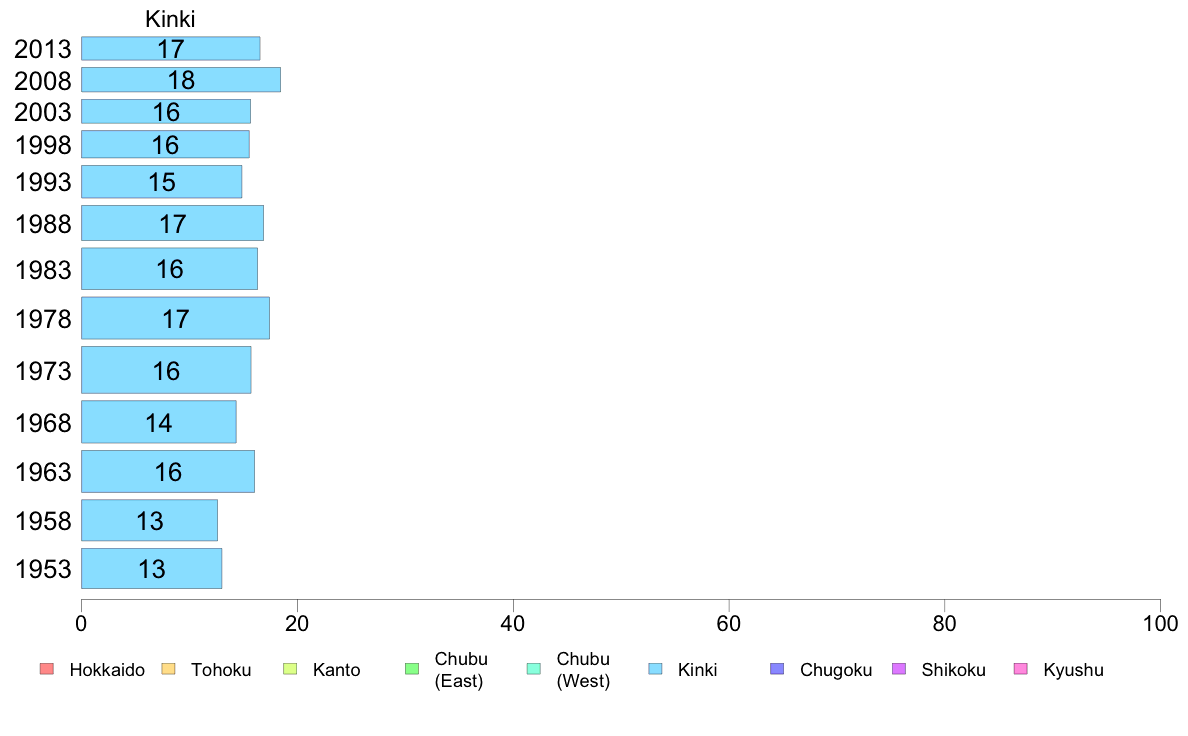Click the 100 tick on x-axis

(x=1160, y=624)
